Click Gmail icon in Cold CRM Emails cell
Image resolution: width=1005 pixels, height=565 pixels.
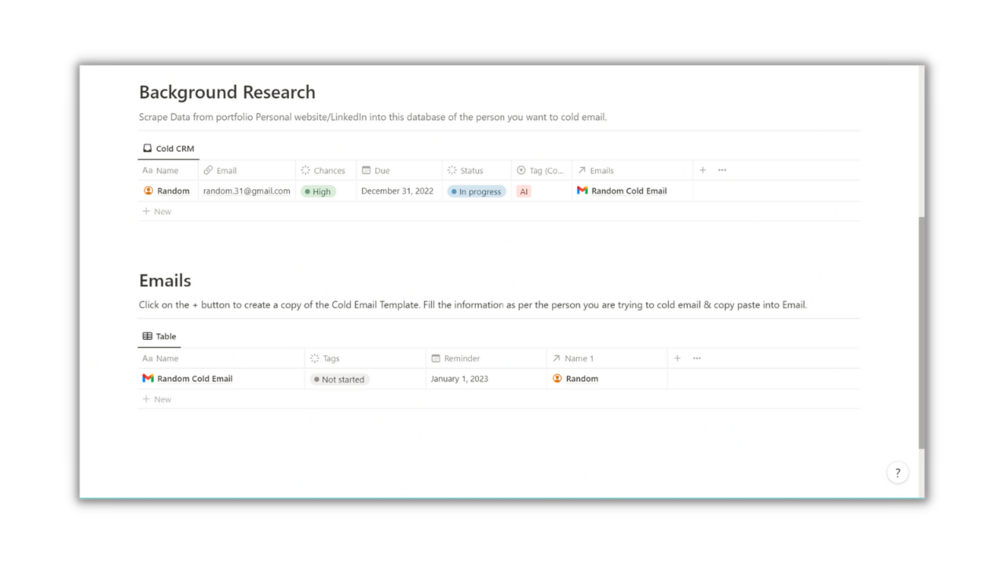coord(582,190)
